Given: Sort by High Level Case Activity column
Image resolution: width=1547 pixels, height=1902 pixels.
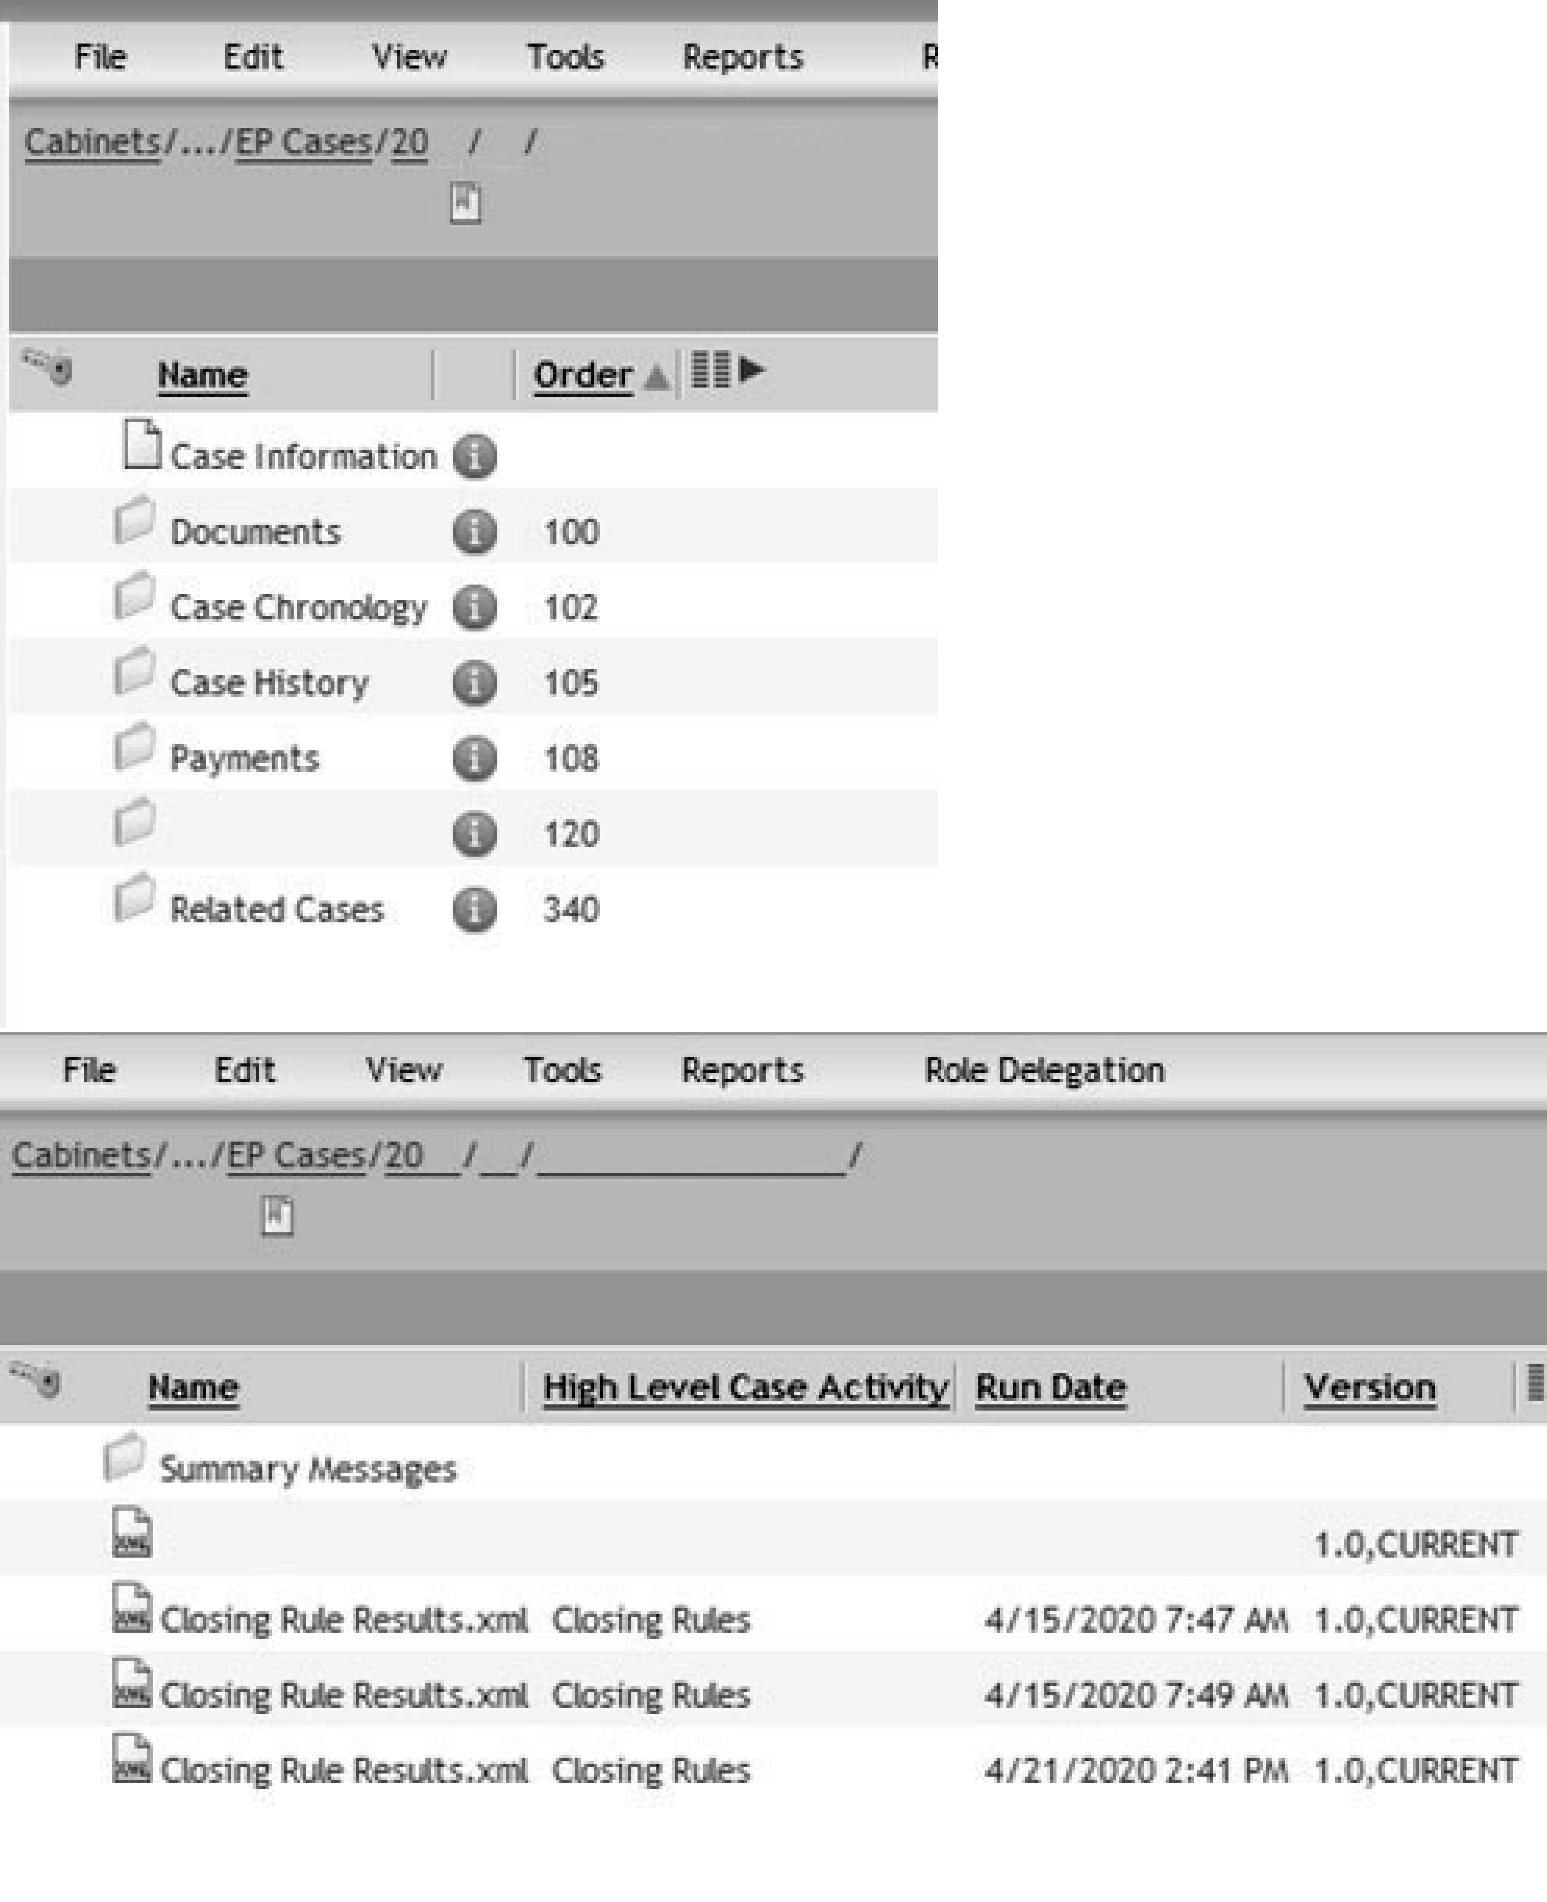Looking at the screenshot, I should (744, 1387).
